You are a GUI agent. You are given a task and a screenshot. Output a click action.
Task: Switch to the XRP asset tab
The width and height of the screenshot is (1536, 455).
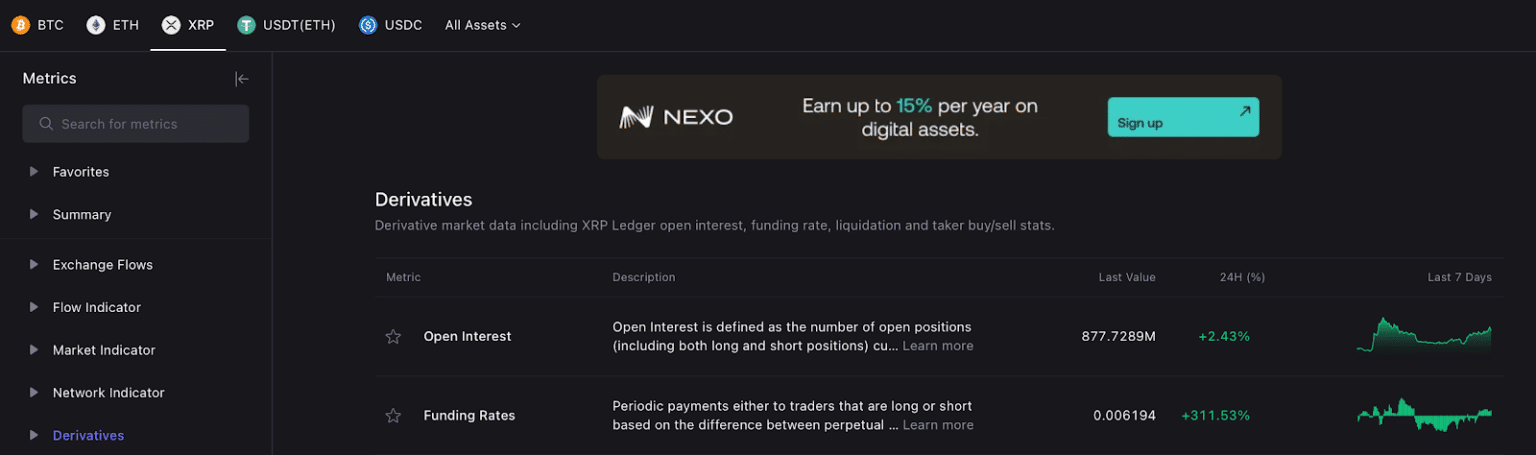(x=188, y=25)
